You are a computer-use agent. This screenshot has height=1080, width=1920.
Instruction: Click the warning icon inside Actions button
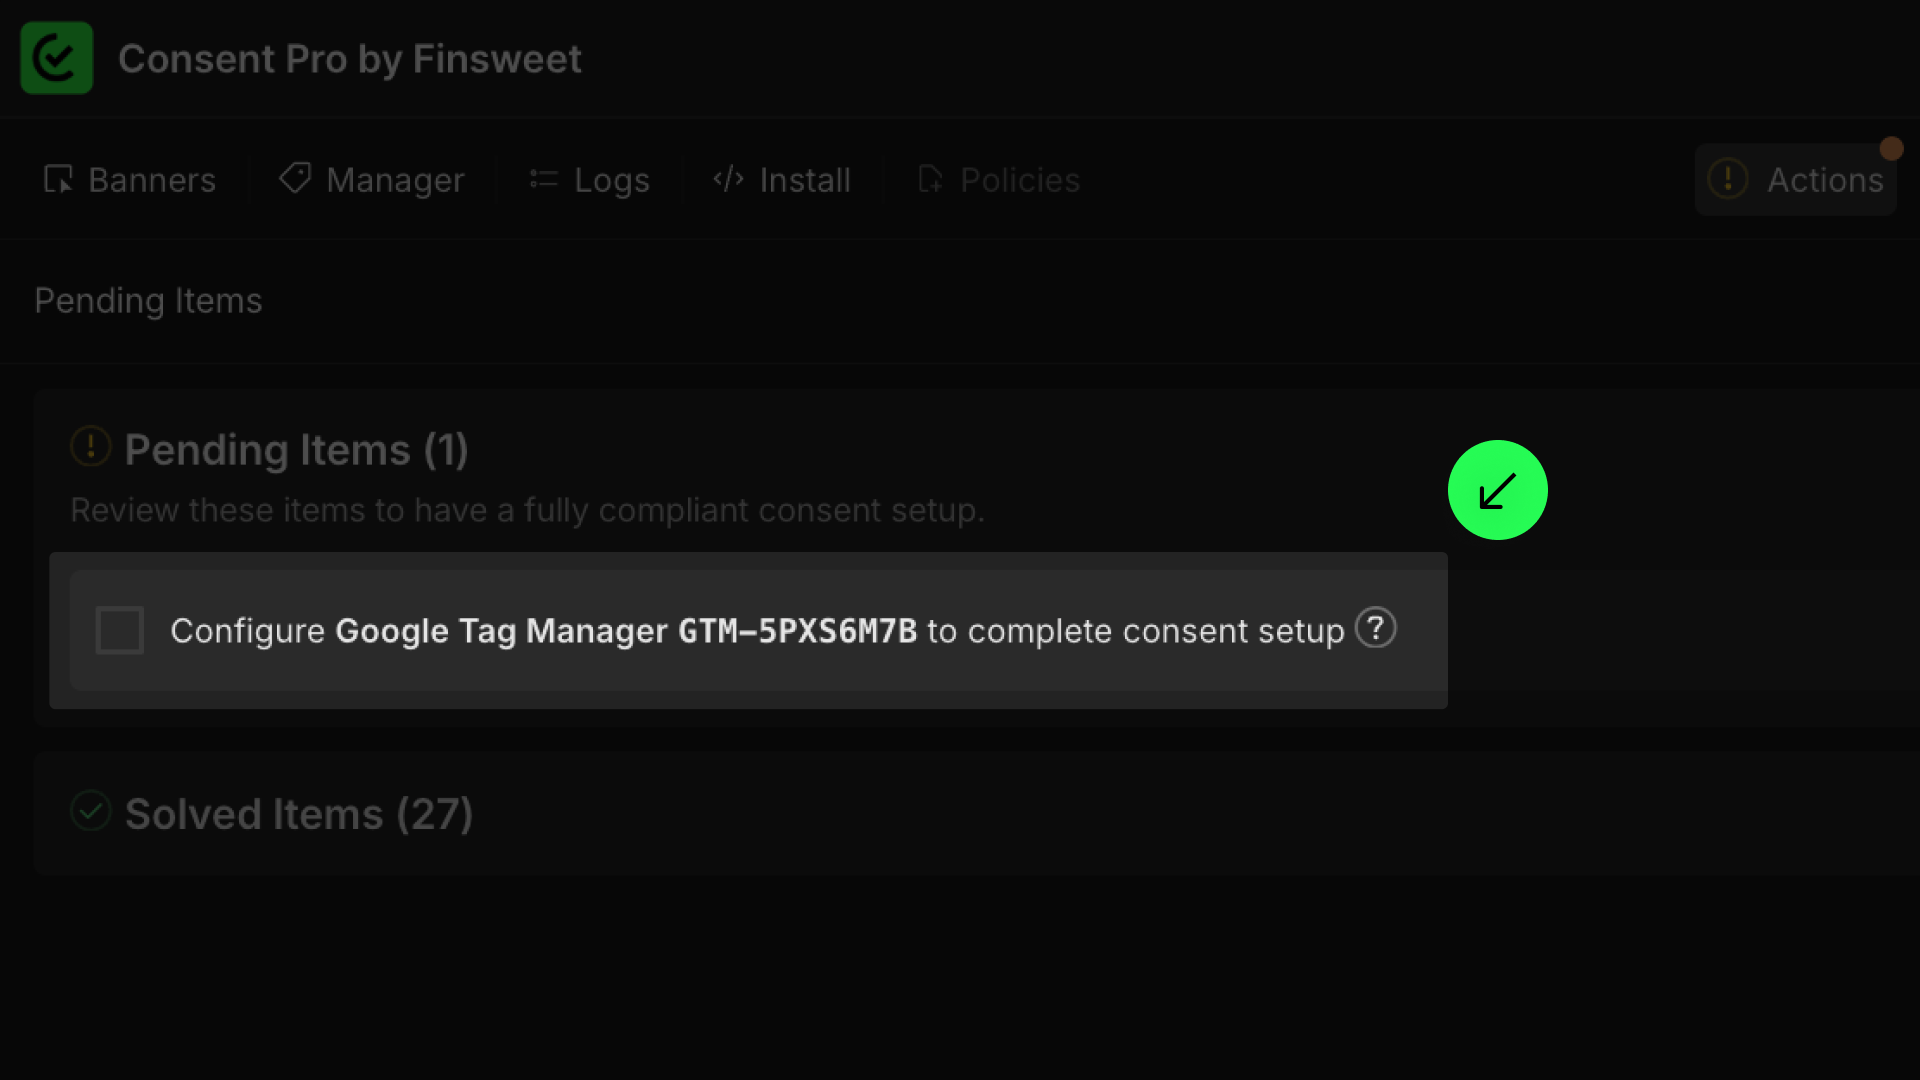click(x=1727, y=179)
